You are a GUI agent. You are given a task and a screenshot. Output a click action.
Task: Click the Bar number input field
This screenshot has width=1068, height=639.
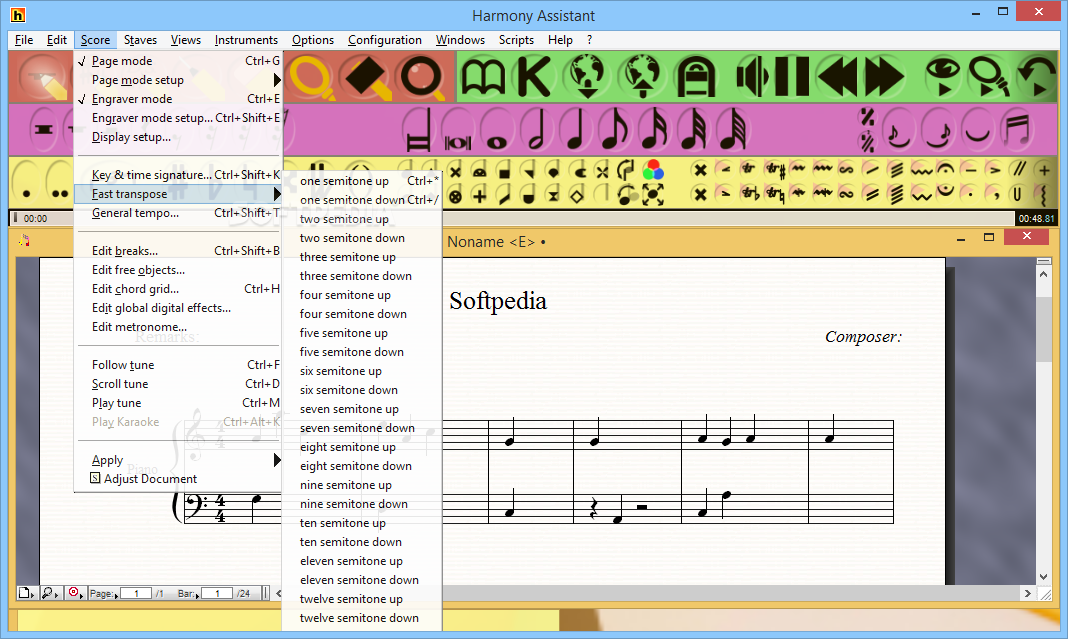click(217, 593)
